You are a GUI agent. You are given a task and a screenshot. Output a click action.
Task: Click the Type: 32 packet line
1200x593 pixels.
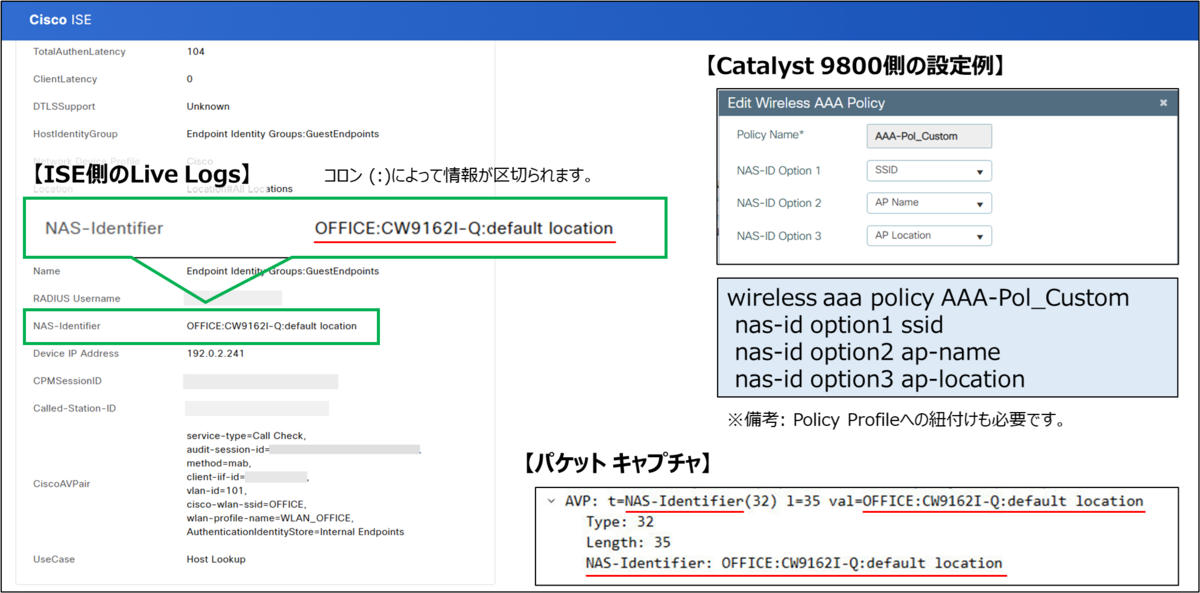coord(621,522)
